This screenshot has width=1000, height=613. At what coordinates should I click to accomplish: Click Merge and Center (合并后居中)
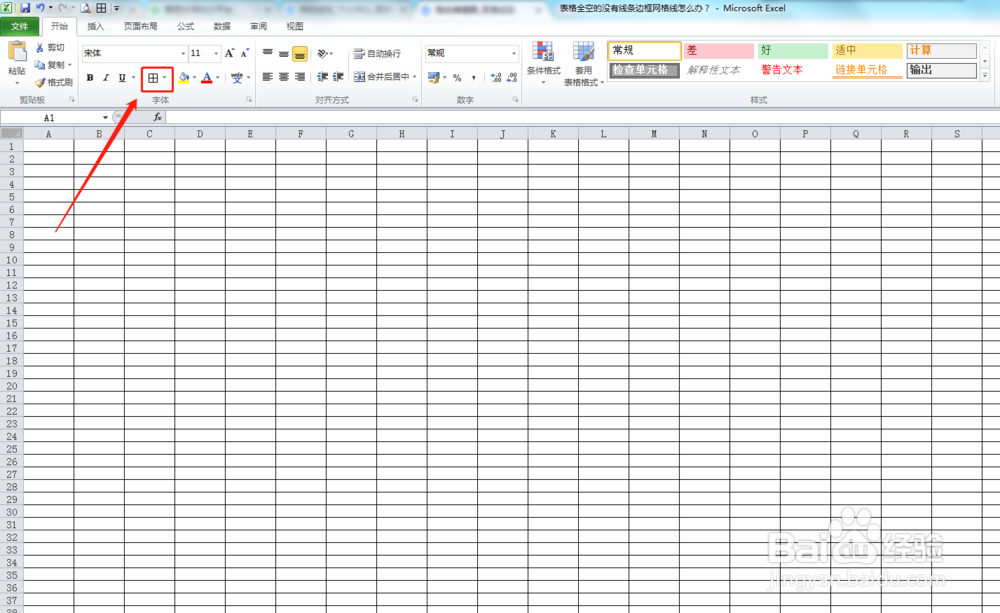coord(382,77)
